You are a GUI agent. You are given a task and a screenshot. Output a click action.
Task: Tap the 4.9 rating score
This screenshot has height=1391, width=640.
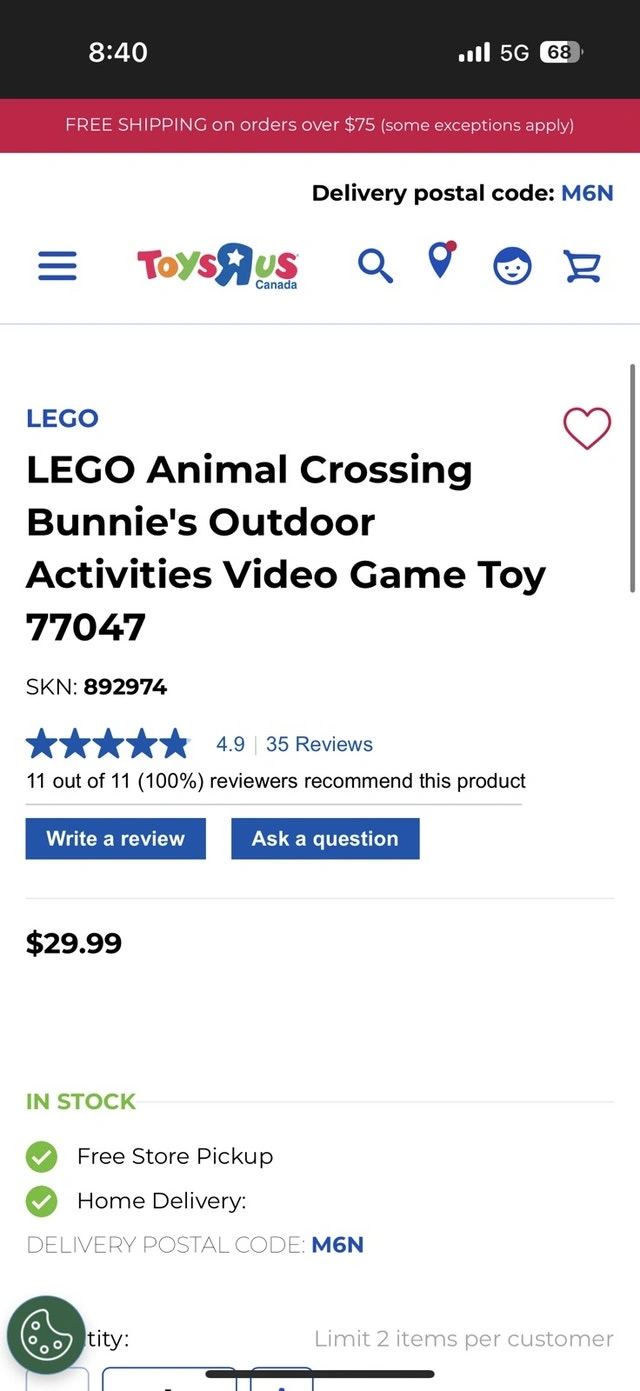(230, 744)
